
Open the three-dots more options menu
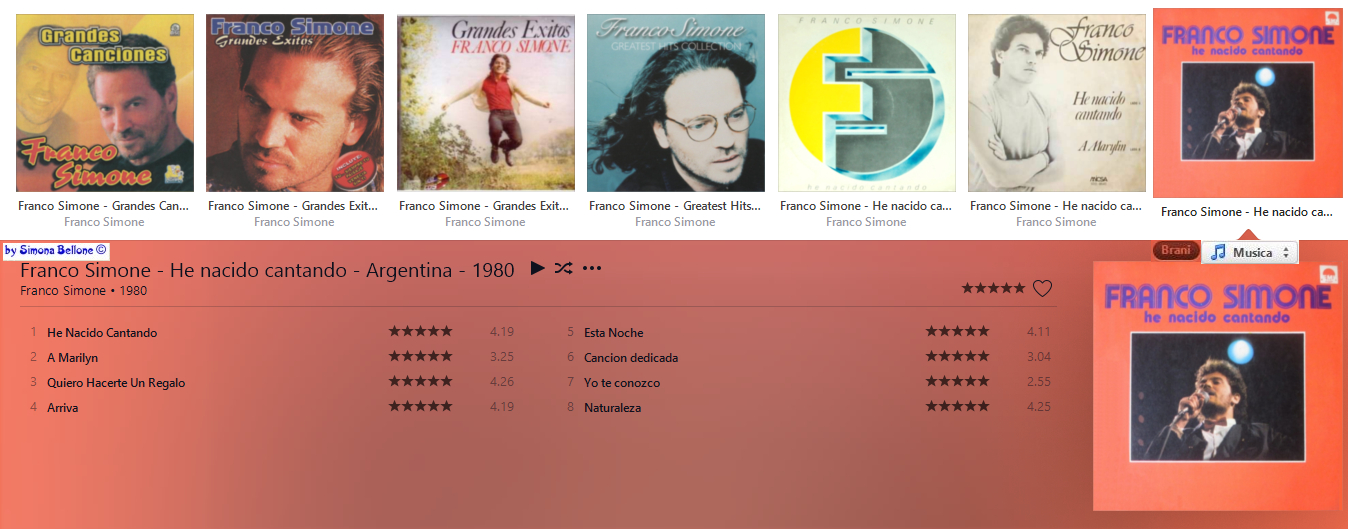pyautogui.click(x=592, y=268)
